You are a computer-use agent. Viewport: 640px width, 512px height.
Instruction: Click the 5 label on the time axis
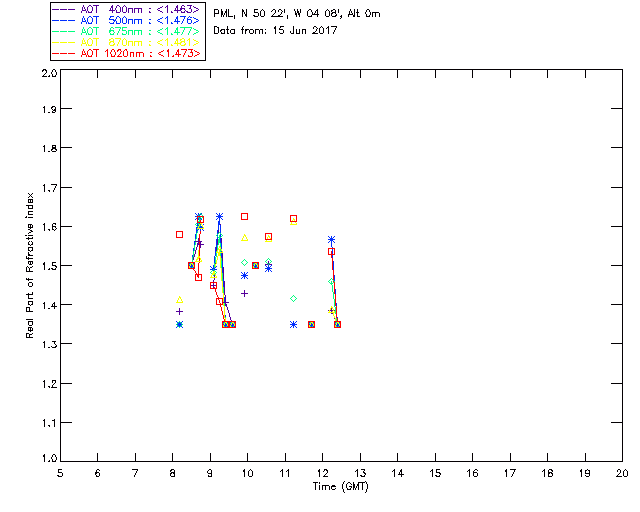pyautogui.click(x=60, y=474)
